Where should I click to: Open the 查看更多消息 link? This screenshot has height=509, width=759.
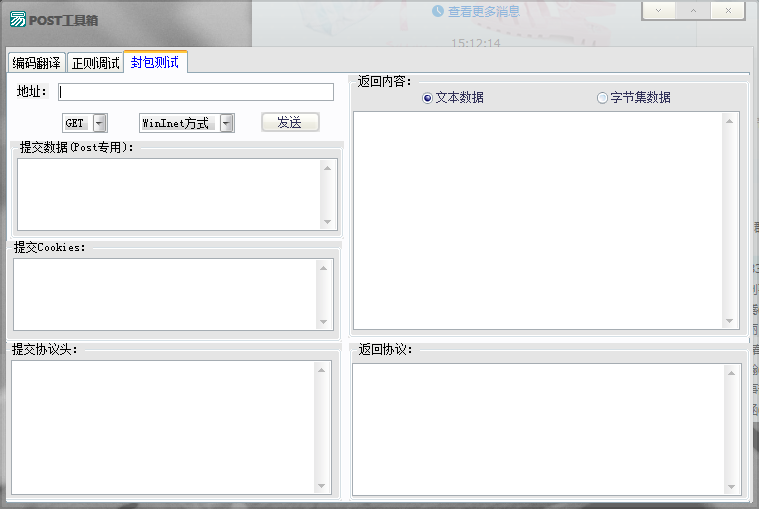click(x=484, y=11)
